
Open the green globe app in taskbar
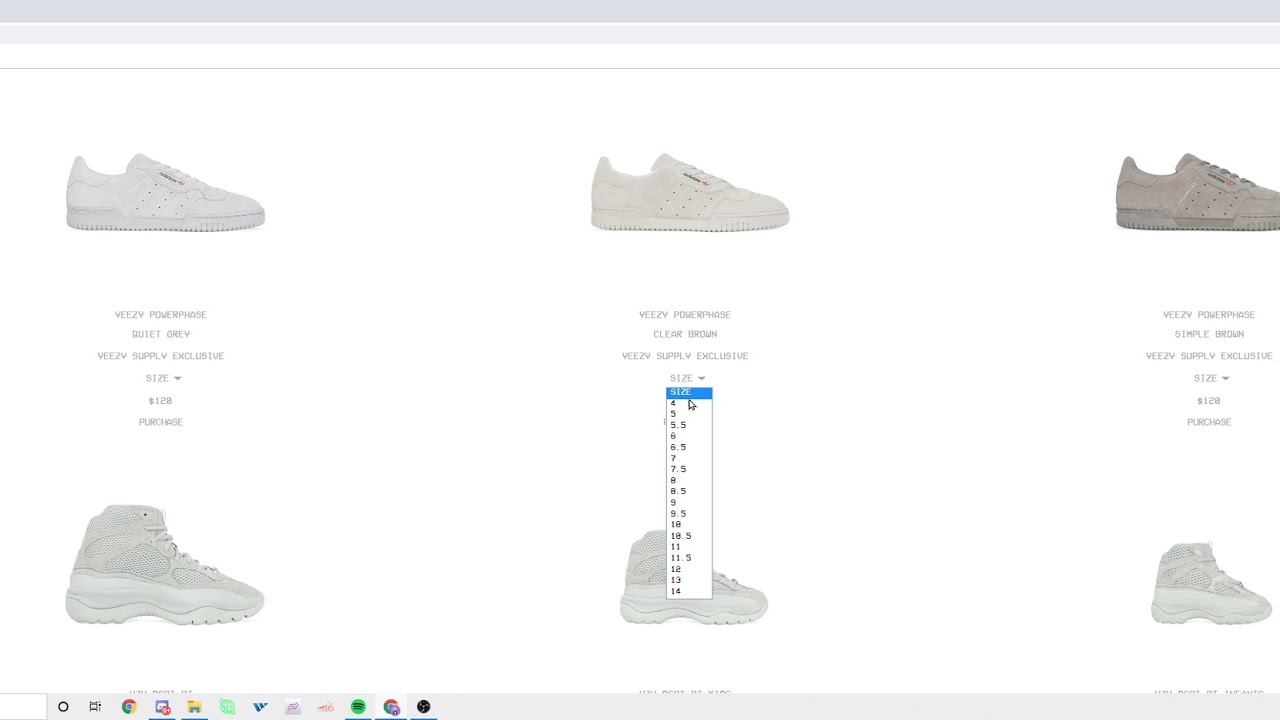click(227, 707)
